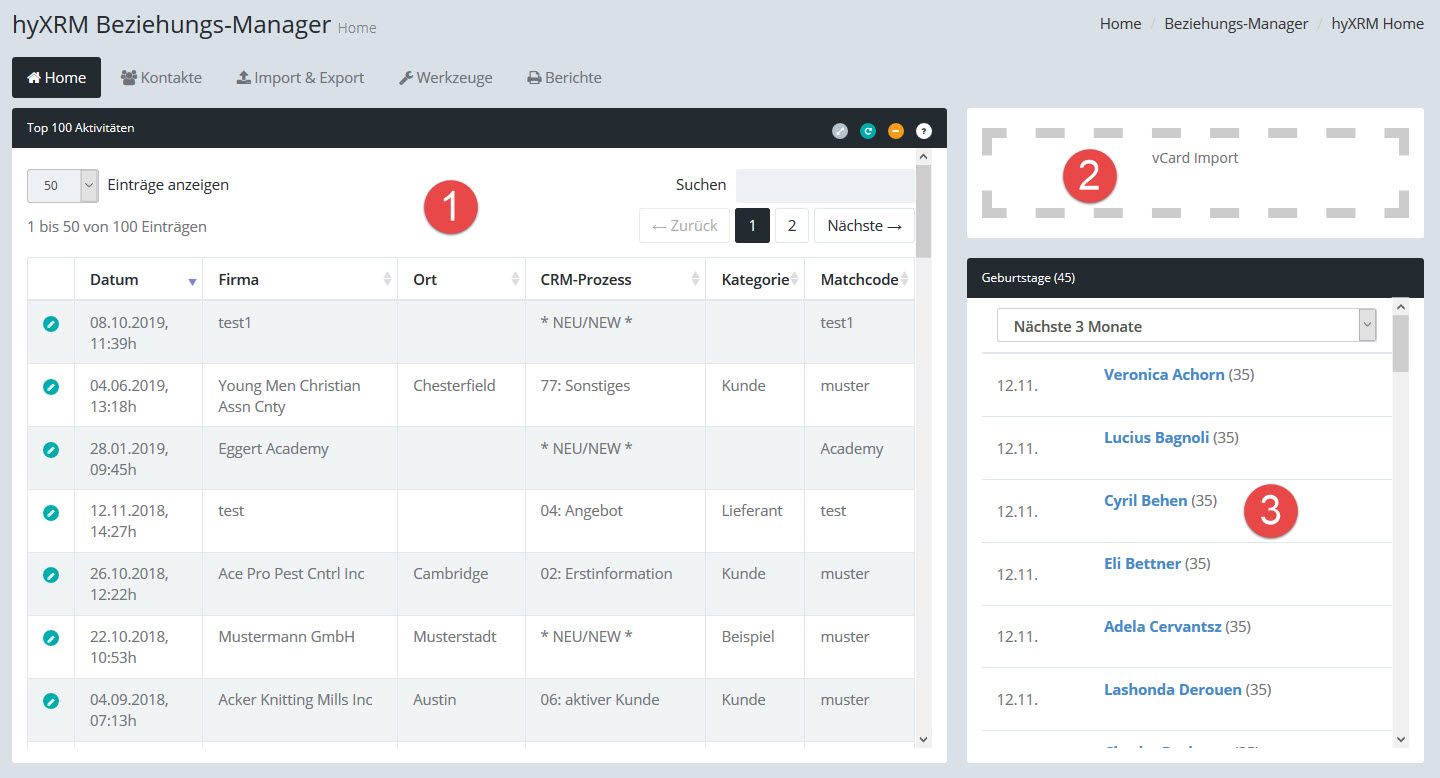1440x778 pixels.
Task: Minimize the Top 100 Aktivitäten panel
Action: [x=896, y=130]
